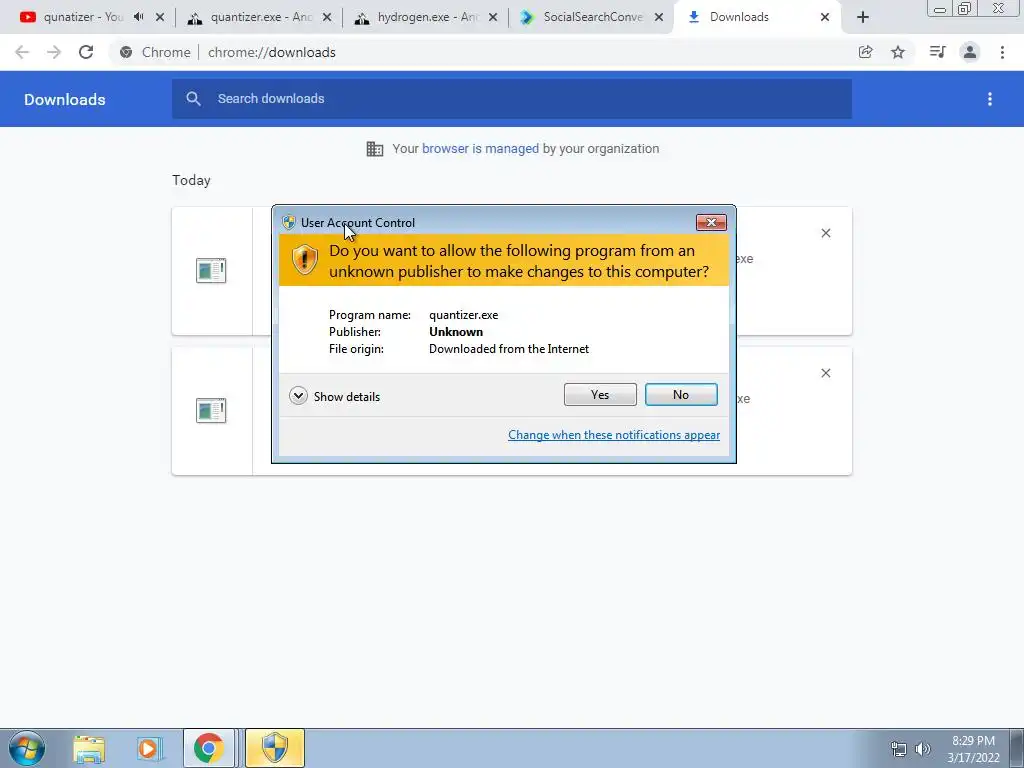The image size is (1024, 768).
Task: Open the volume tray icon
Action: [x=923, y=749]
